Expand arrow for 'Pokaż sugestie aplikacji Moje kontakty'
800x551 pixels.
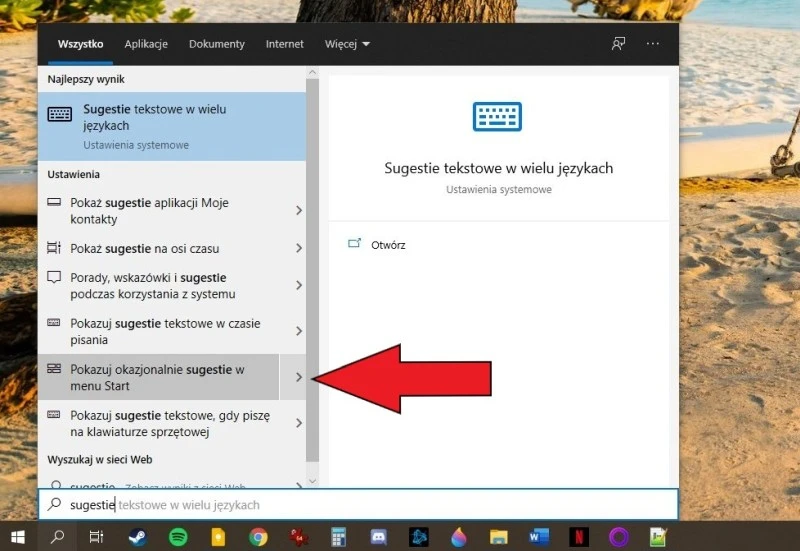298,210
